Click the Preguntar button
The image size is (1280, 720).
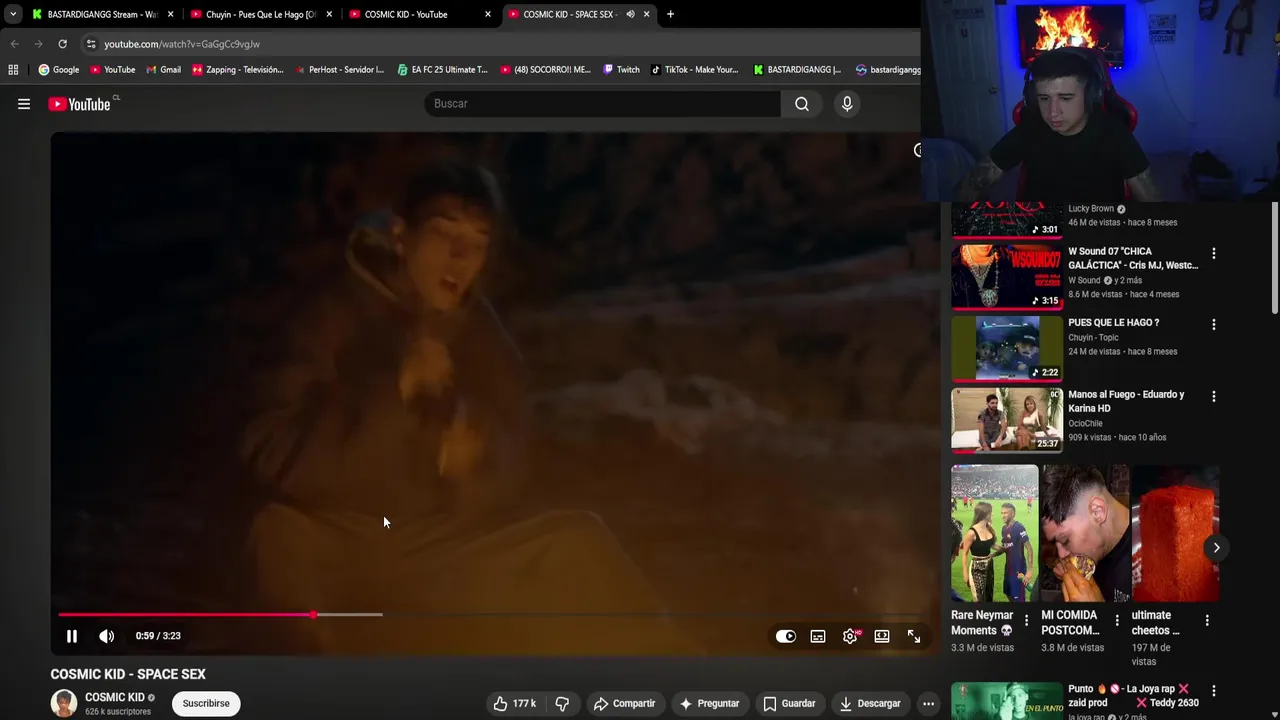coord(709,704)
